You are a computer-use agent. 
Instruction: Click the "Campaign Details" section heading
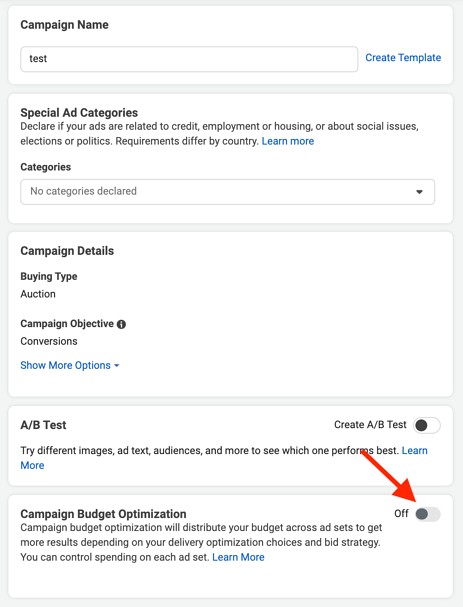click(x=67, y=251)
